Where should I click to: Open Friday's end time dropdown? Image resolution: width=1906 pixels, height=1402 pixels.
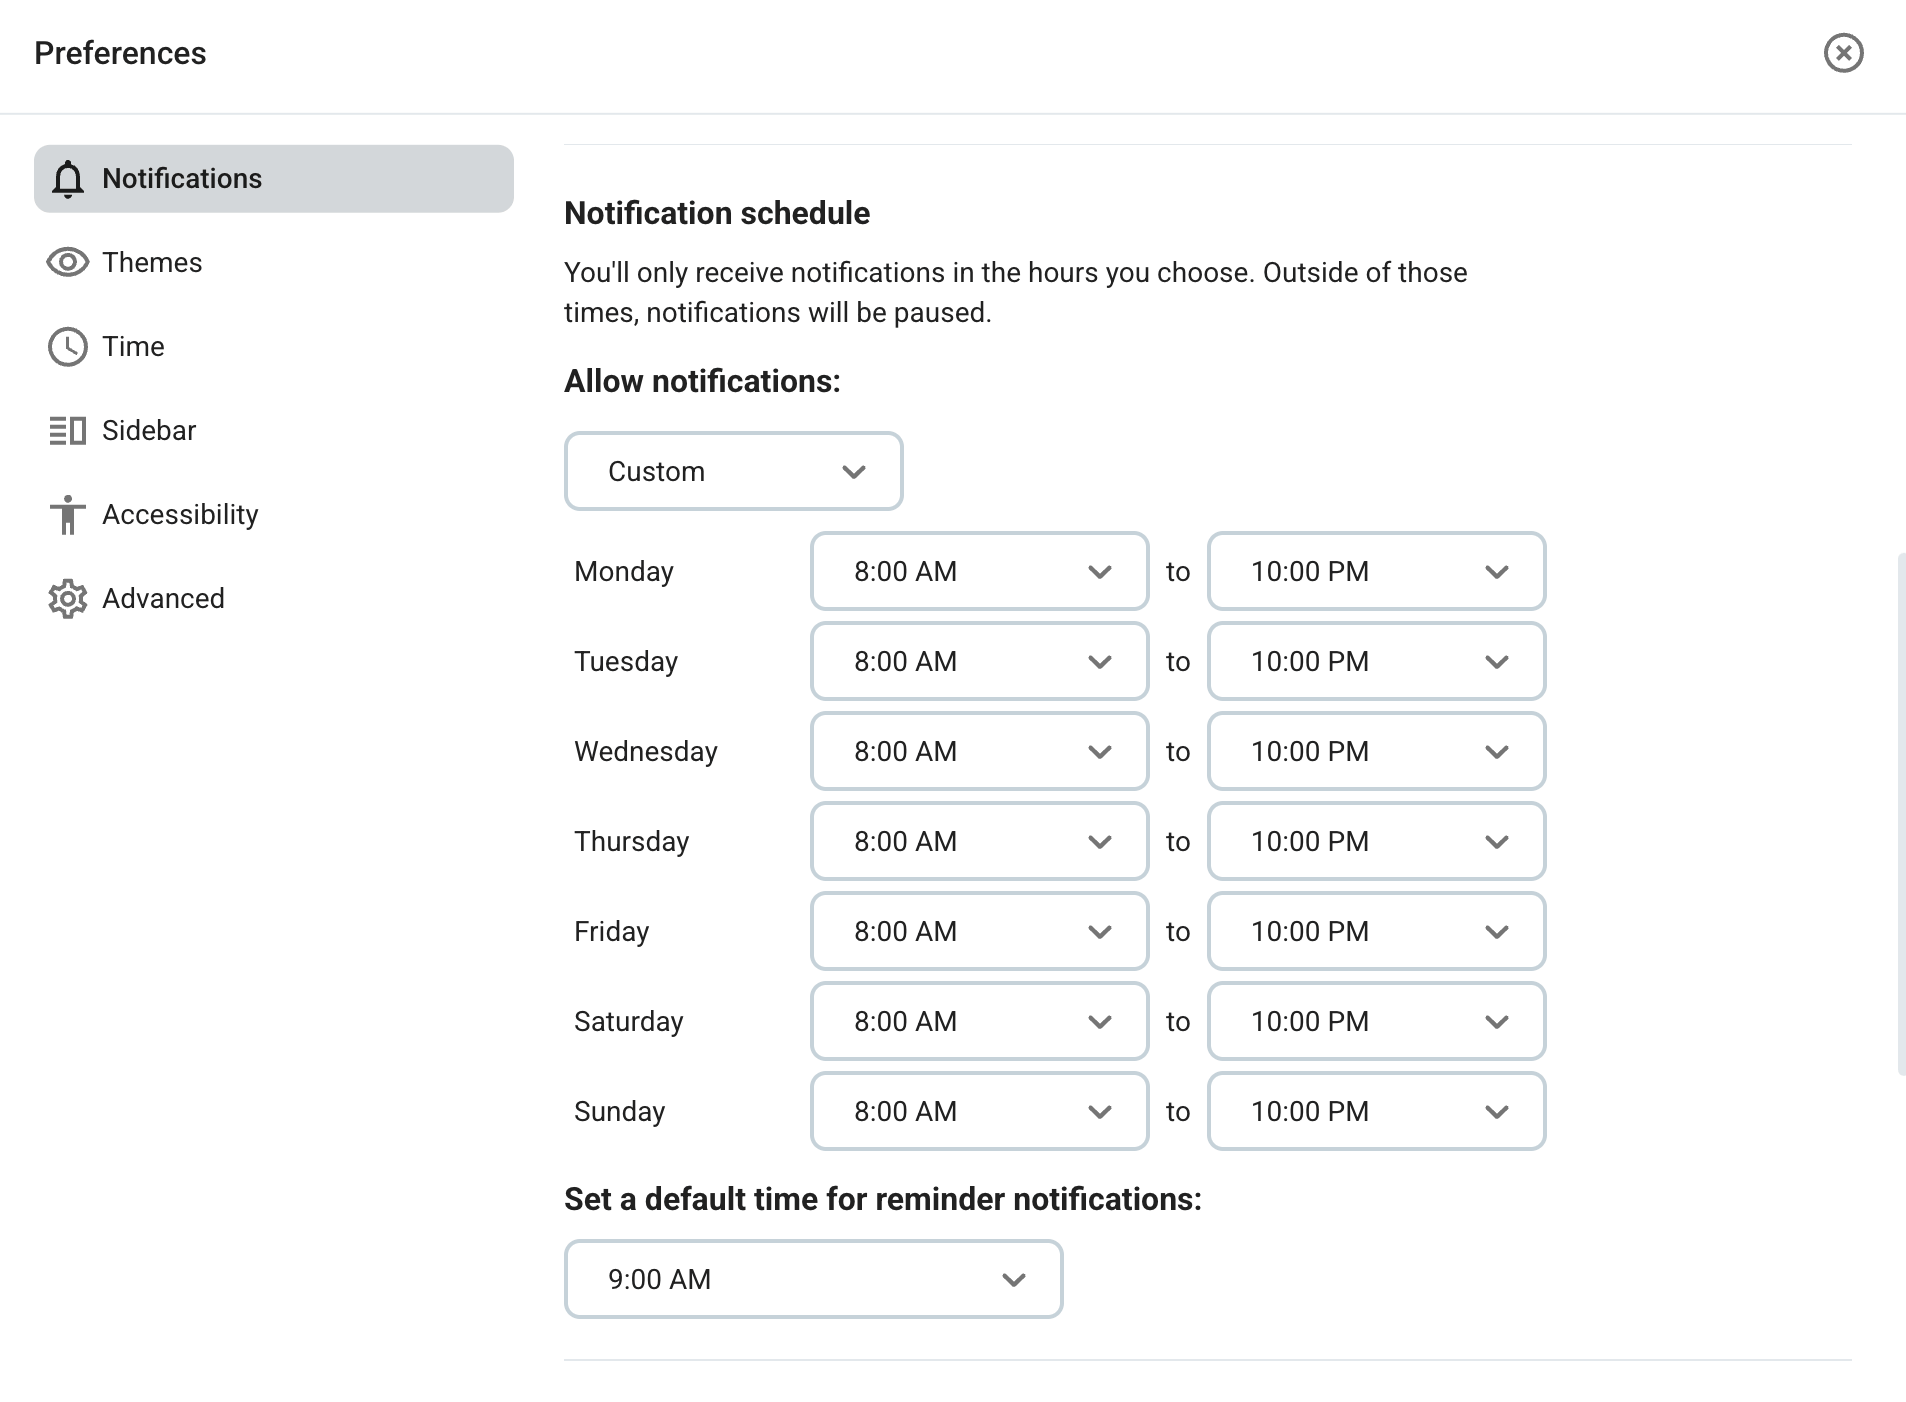point(1376,931)
